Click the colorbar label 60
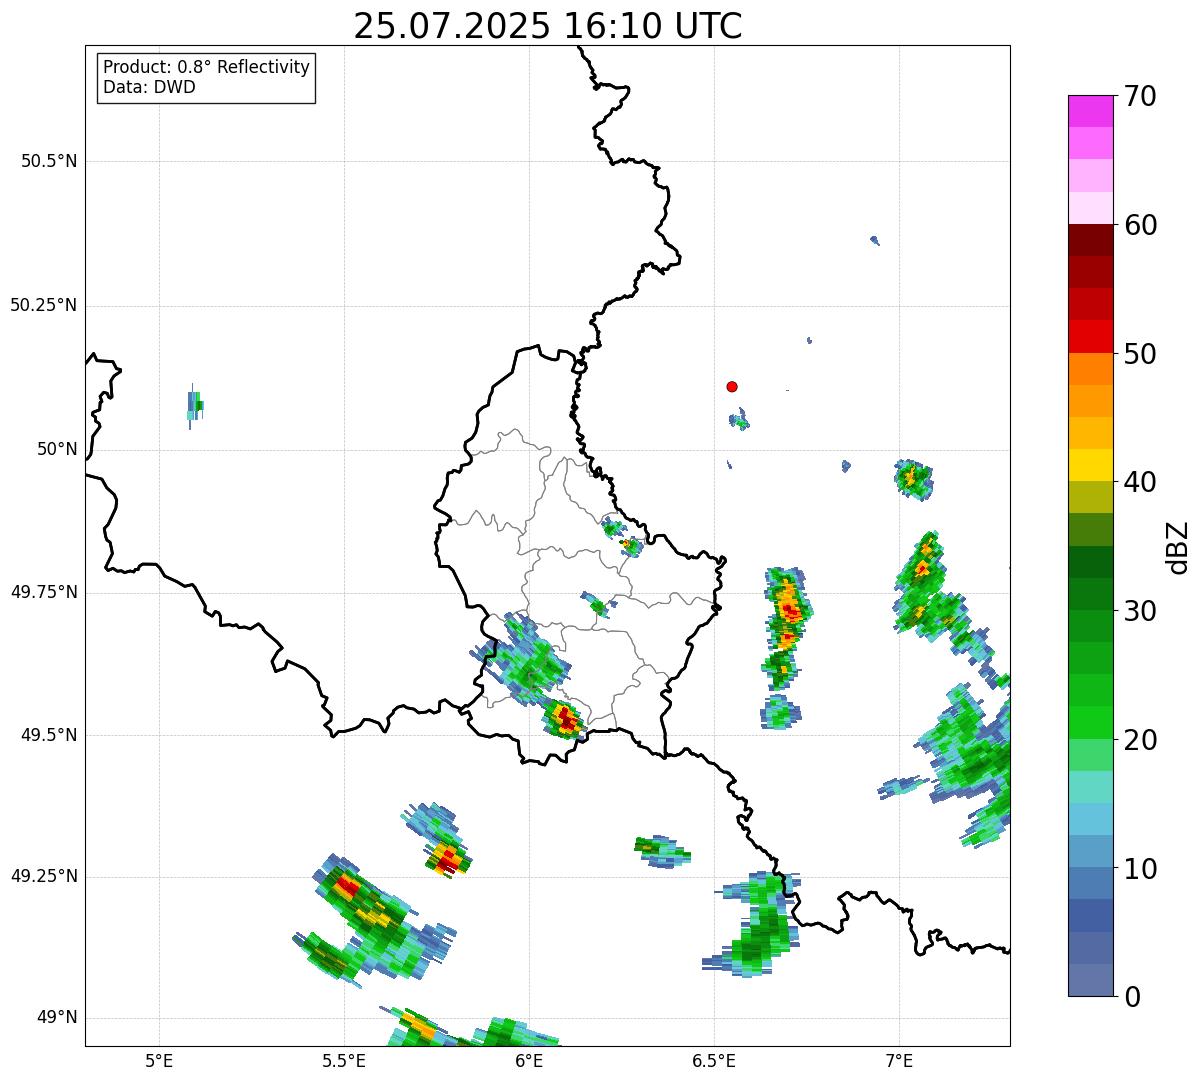Viewport: 1202px width, 1081px height. click(1140, 225)
